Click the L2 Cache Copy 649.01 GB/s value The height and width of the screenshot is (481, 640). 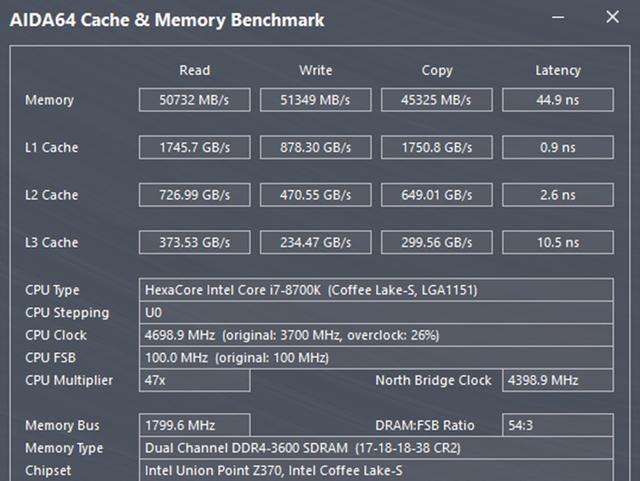[437, 195]
